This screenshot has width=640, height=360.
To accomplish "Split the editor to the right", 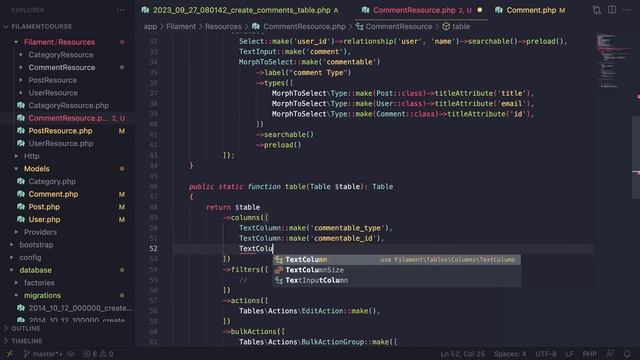I will point(612,10).
